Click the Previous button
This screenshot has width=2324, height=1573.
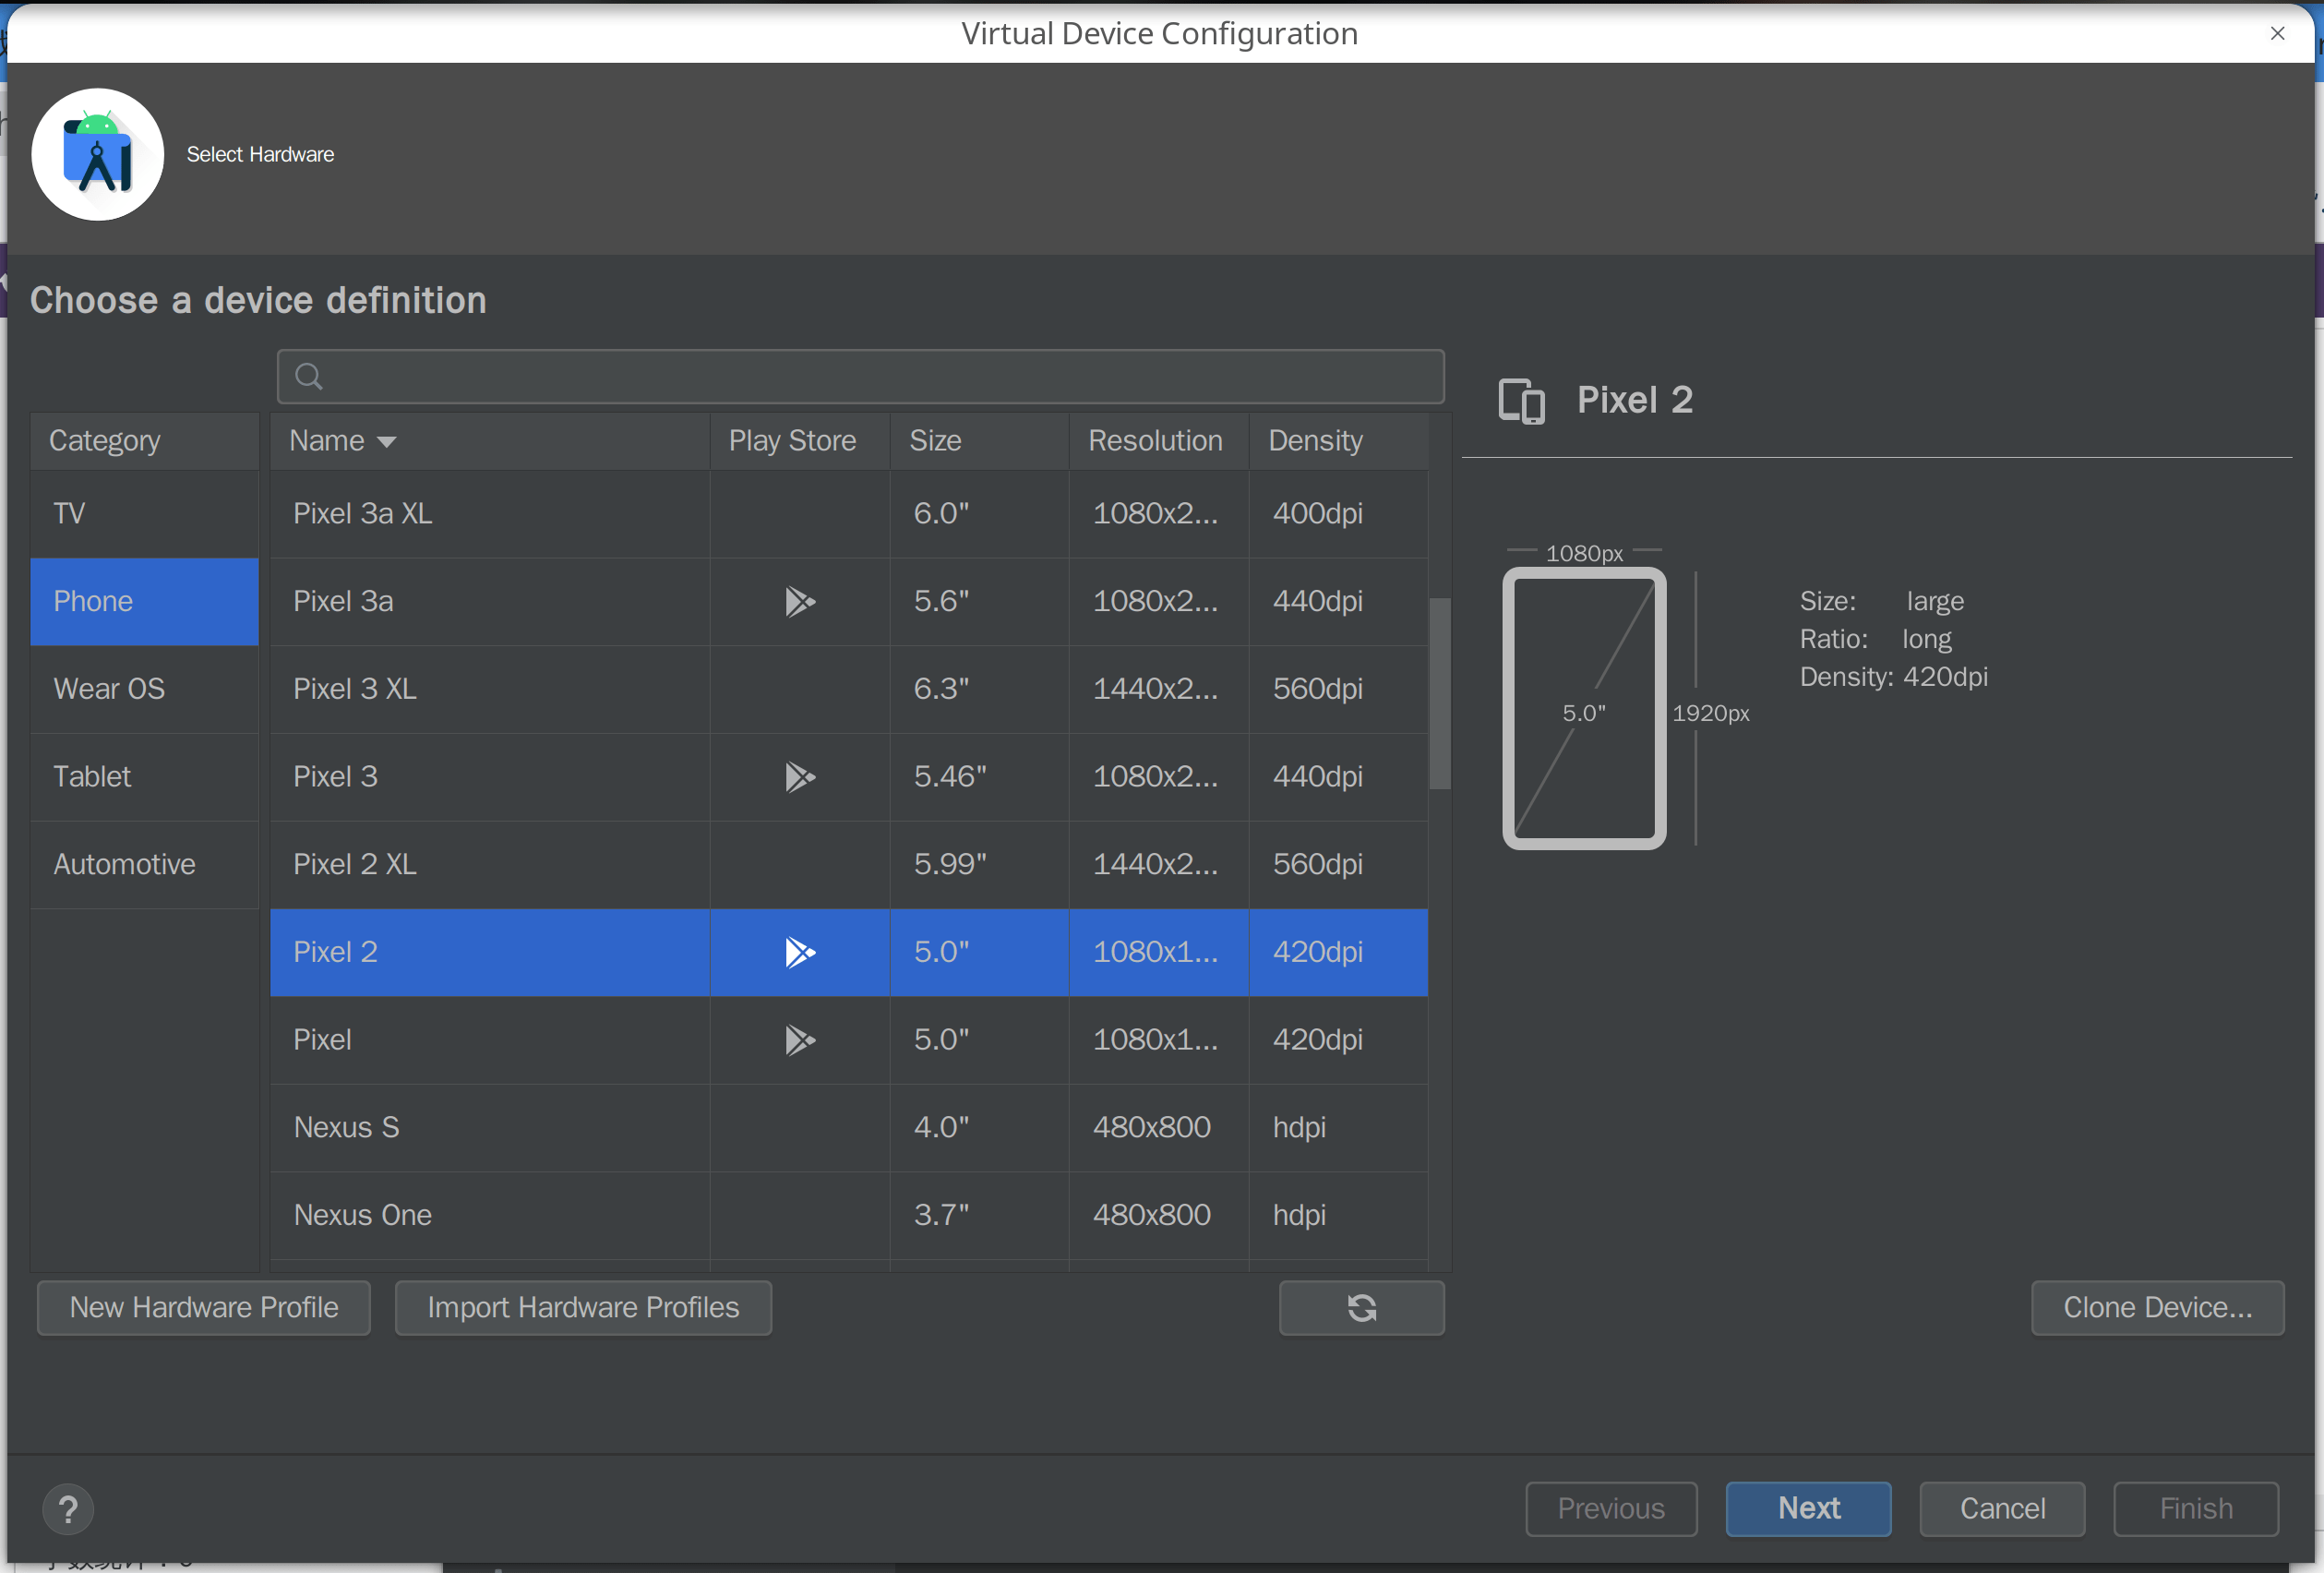click(1611, 1508)
